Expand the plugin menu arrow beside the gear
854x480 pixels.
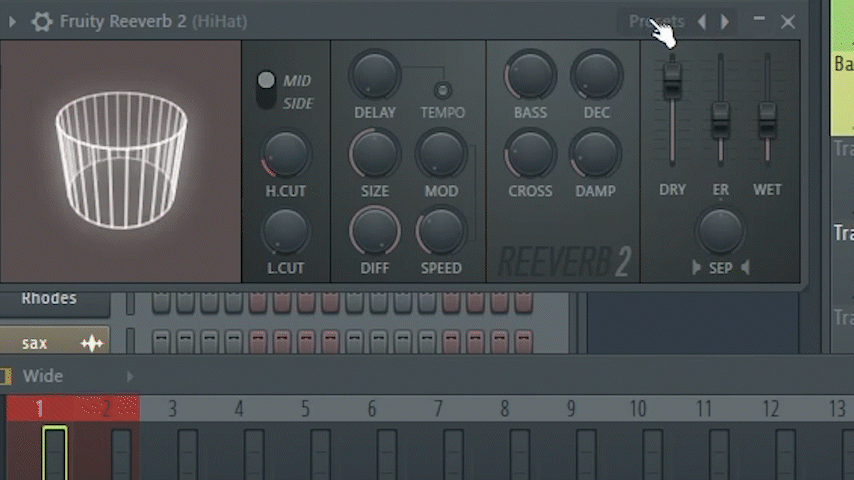12,22
